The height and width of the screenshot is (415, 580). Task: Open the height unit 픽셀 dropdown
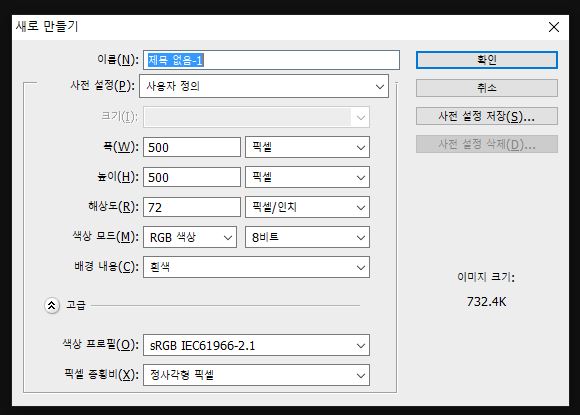[307, 177]
